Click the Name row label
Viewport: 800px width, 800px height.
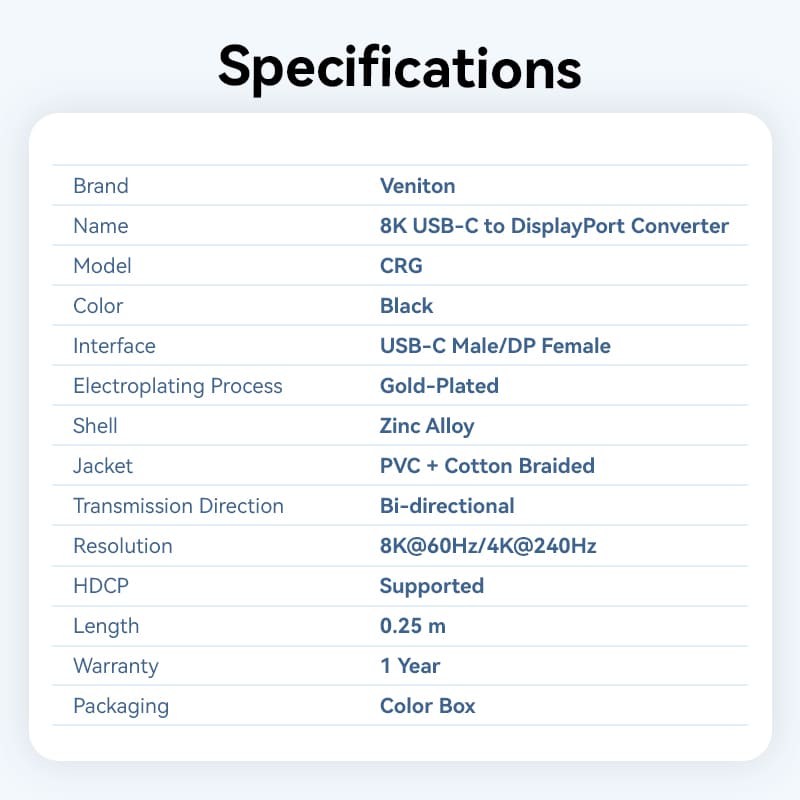[x=101, y=226]
